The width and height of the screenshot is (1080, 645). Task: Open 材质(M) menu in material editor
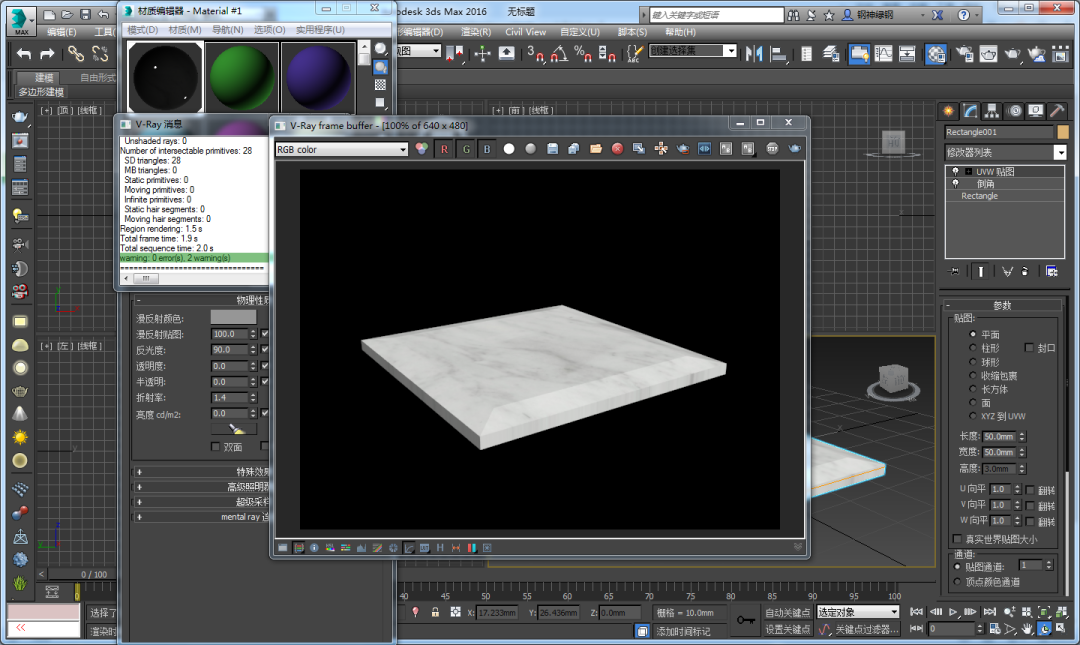coord(185,30)
